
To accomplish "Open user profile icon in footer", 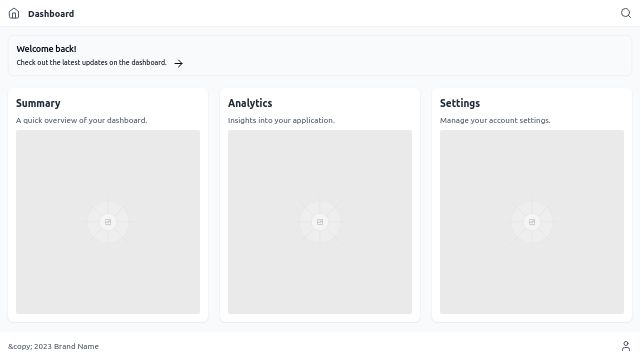I will pos(626,346).
